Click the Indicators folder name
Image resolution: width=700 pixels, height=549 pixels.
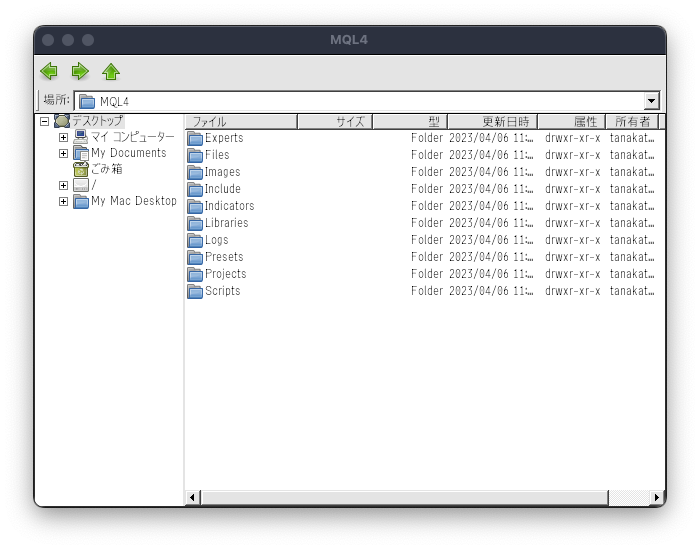click(229, 206)
